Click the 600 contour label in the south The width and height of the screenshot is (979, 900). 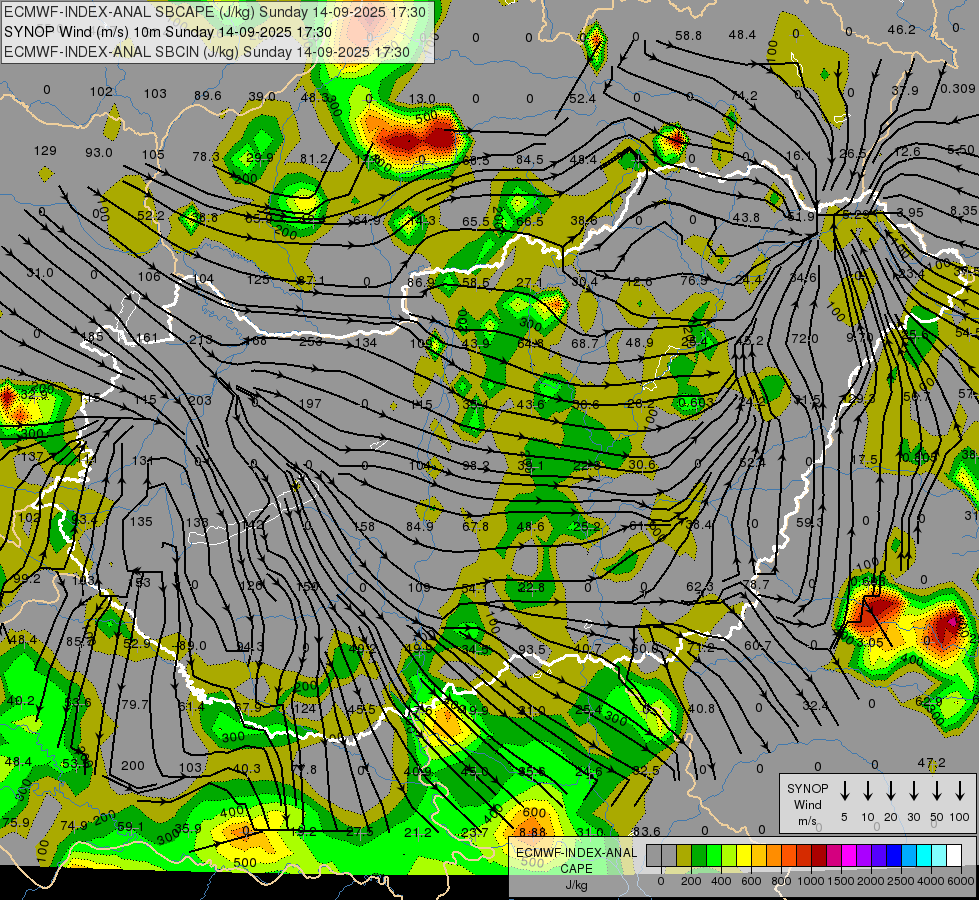point(534,812)
